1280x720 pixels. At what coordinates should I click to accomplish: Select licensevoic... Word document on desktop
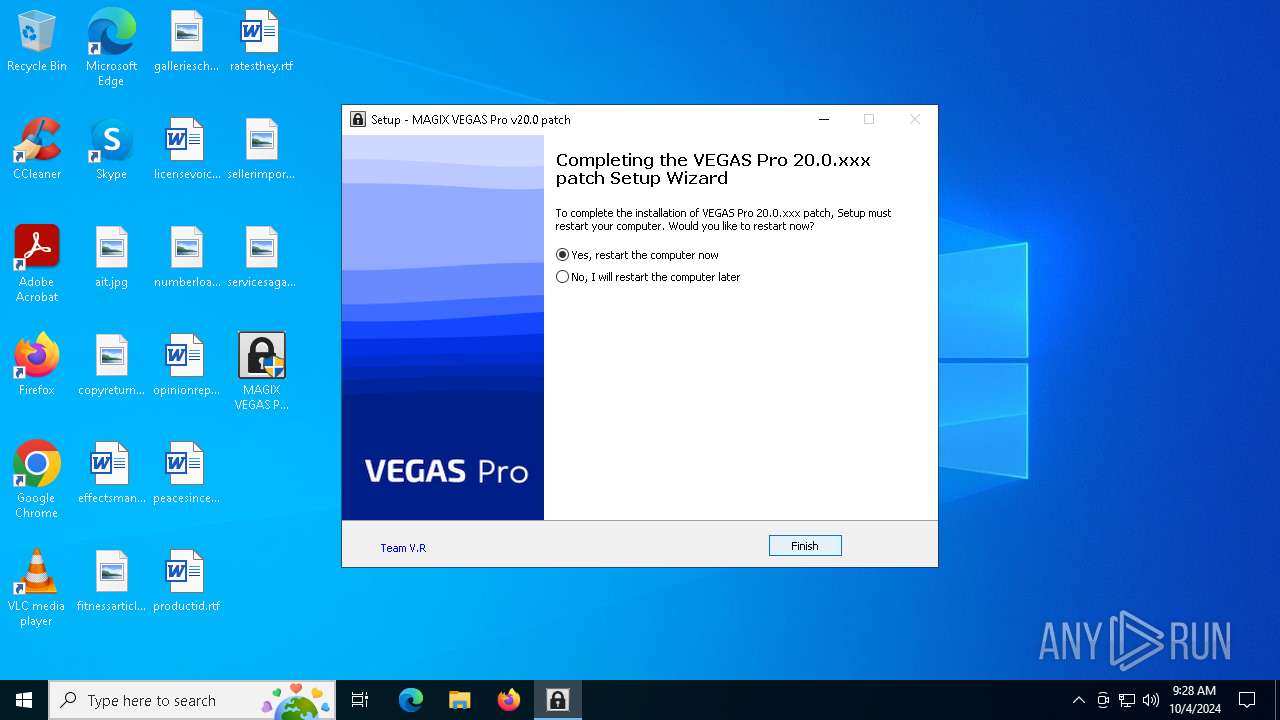coord(186,150)
